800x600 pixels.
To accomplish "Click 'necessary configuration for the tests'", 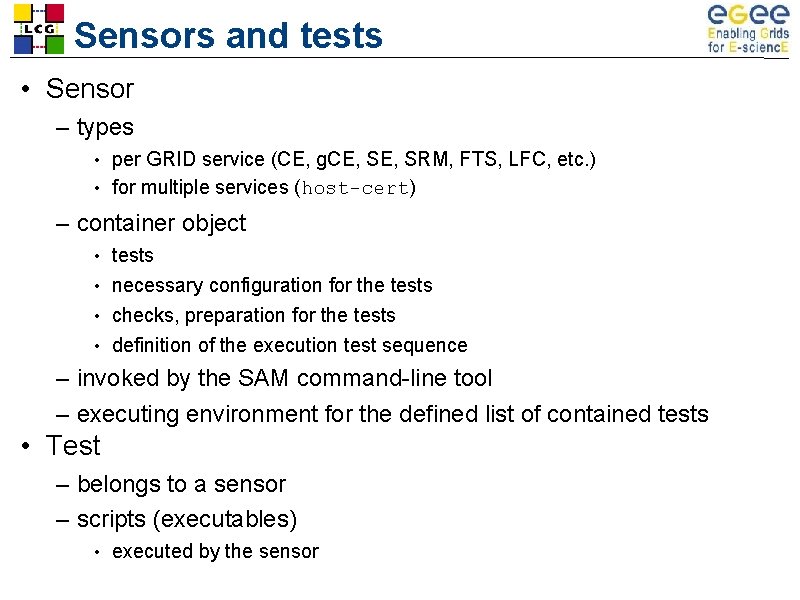I will pos(272,285).
